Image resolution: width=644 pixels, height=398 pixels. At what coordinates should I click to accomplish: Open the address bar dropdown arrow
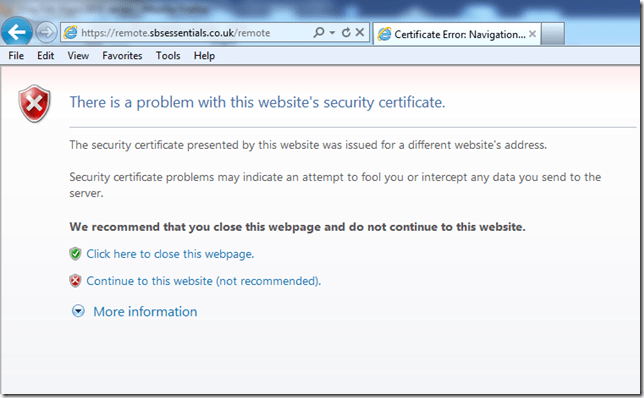[332, 32]
